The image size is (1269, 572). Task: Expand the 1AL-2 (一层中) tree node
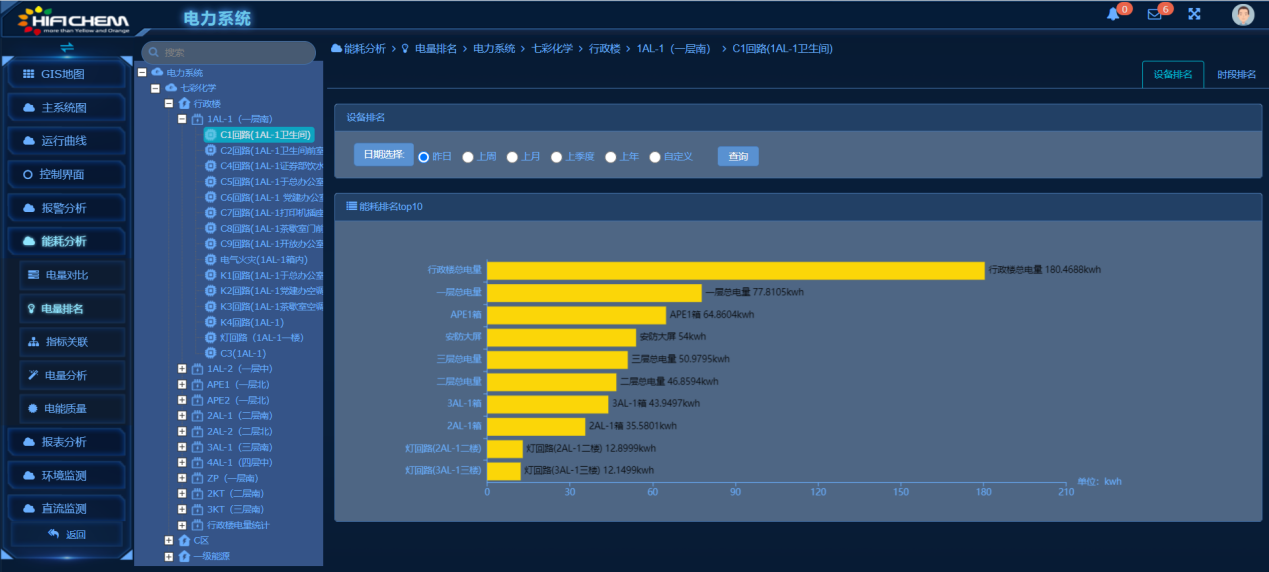pos(182,368)
